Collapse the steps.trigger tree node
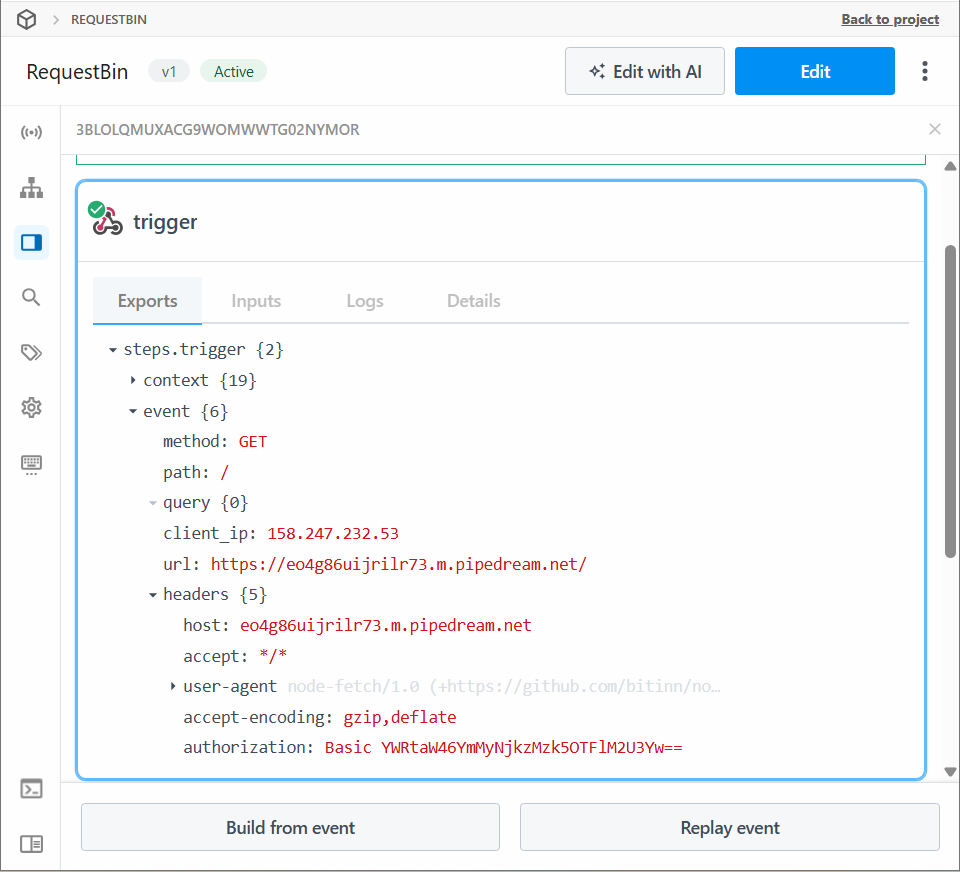960x872 pixels. coord(113,350)
